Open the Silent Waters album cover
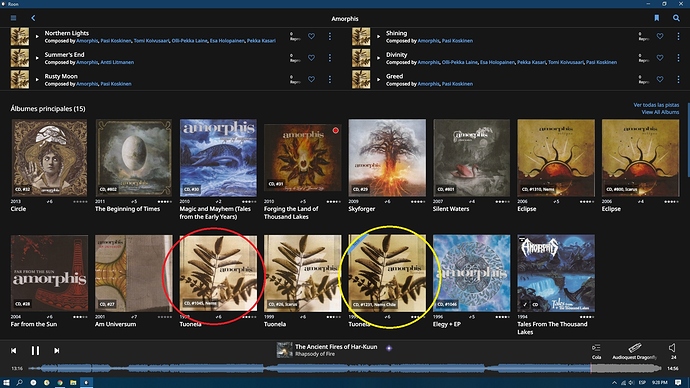The height and width of the screenshot is (388, 690). point(472,158)
